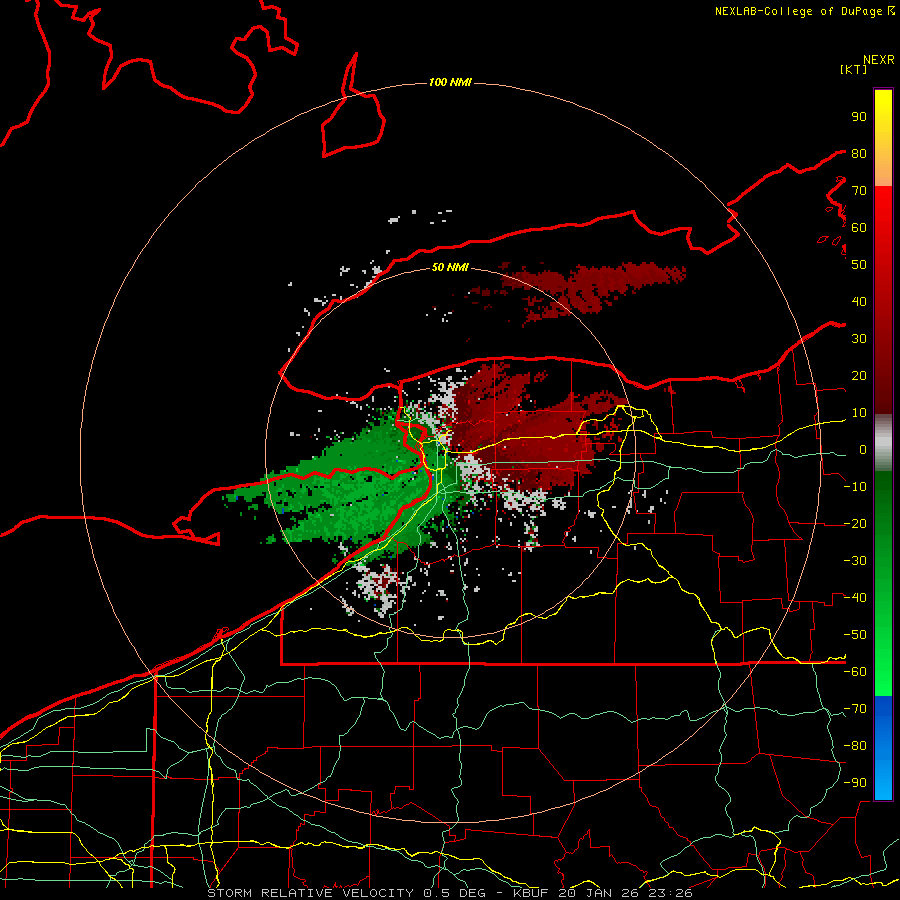Click the -50 scale value
900x900 pixels.
pyautogui.click(x=855, y=635)
